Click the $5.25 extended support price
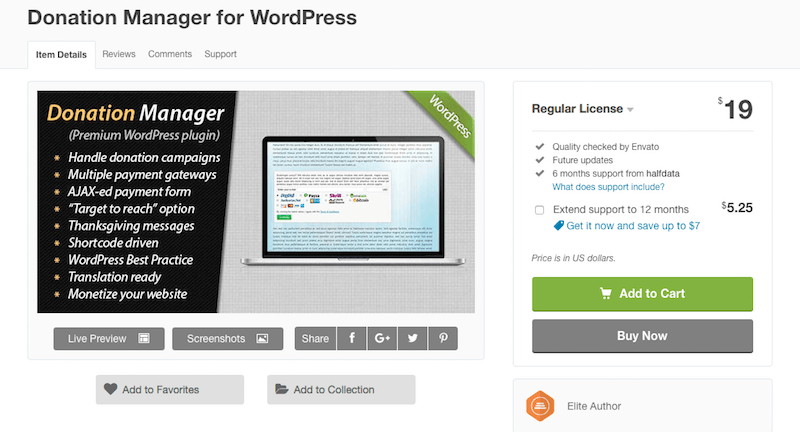Screen dimensions: 800x432 [x=737, y=208]
